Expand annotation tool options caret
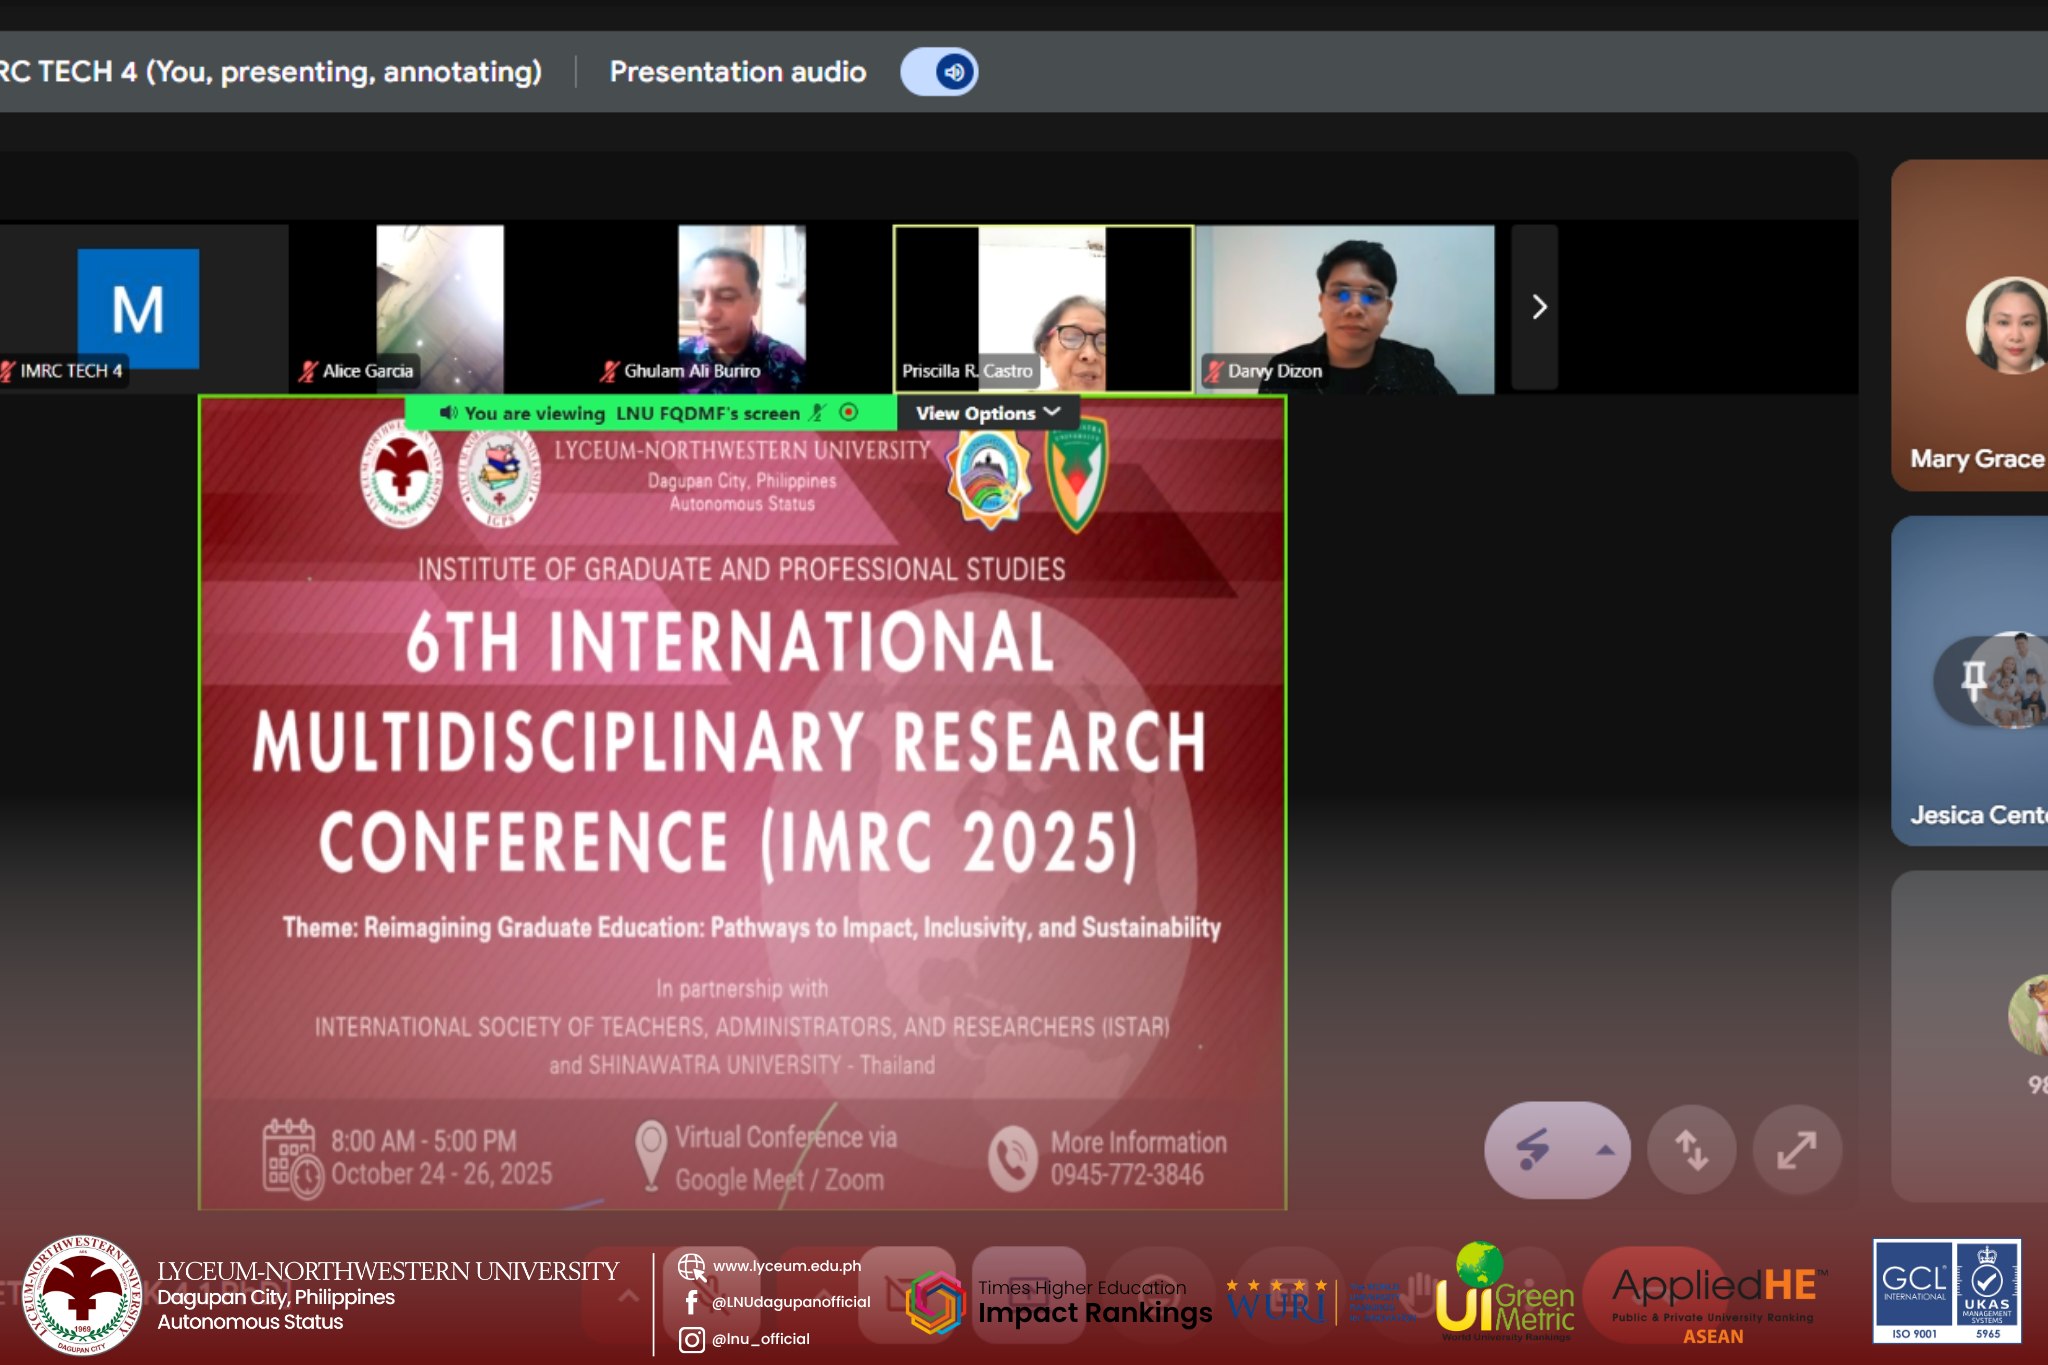The image size is (2048, 1365). pyautogui.click(x=1605, y=1150)
